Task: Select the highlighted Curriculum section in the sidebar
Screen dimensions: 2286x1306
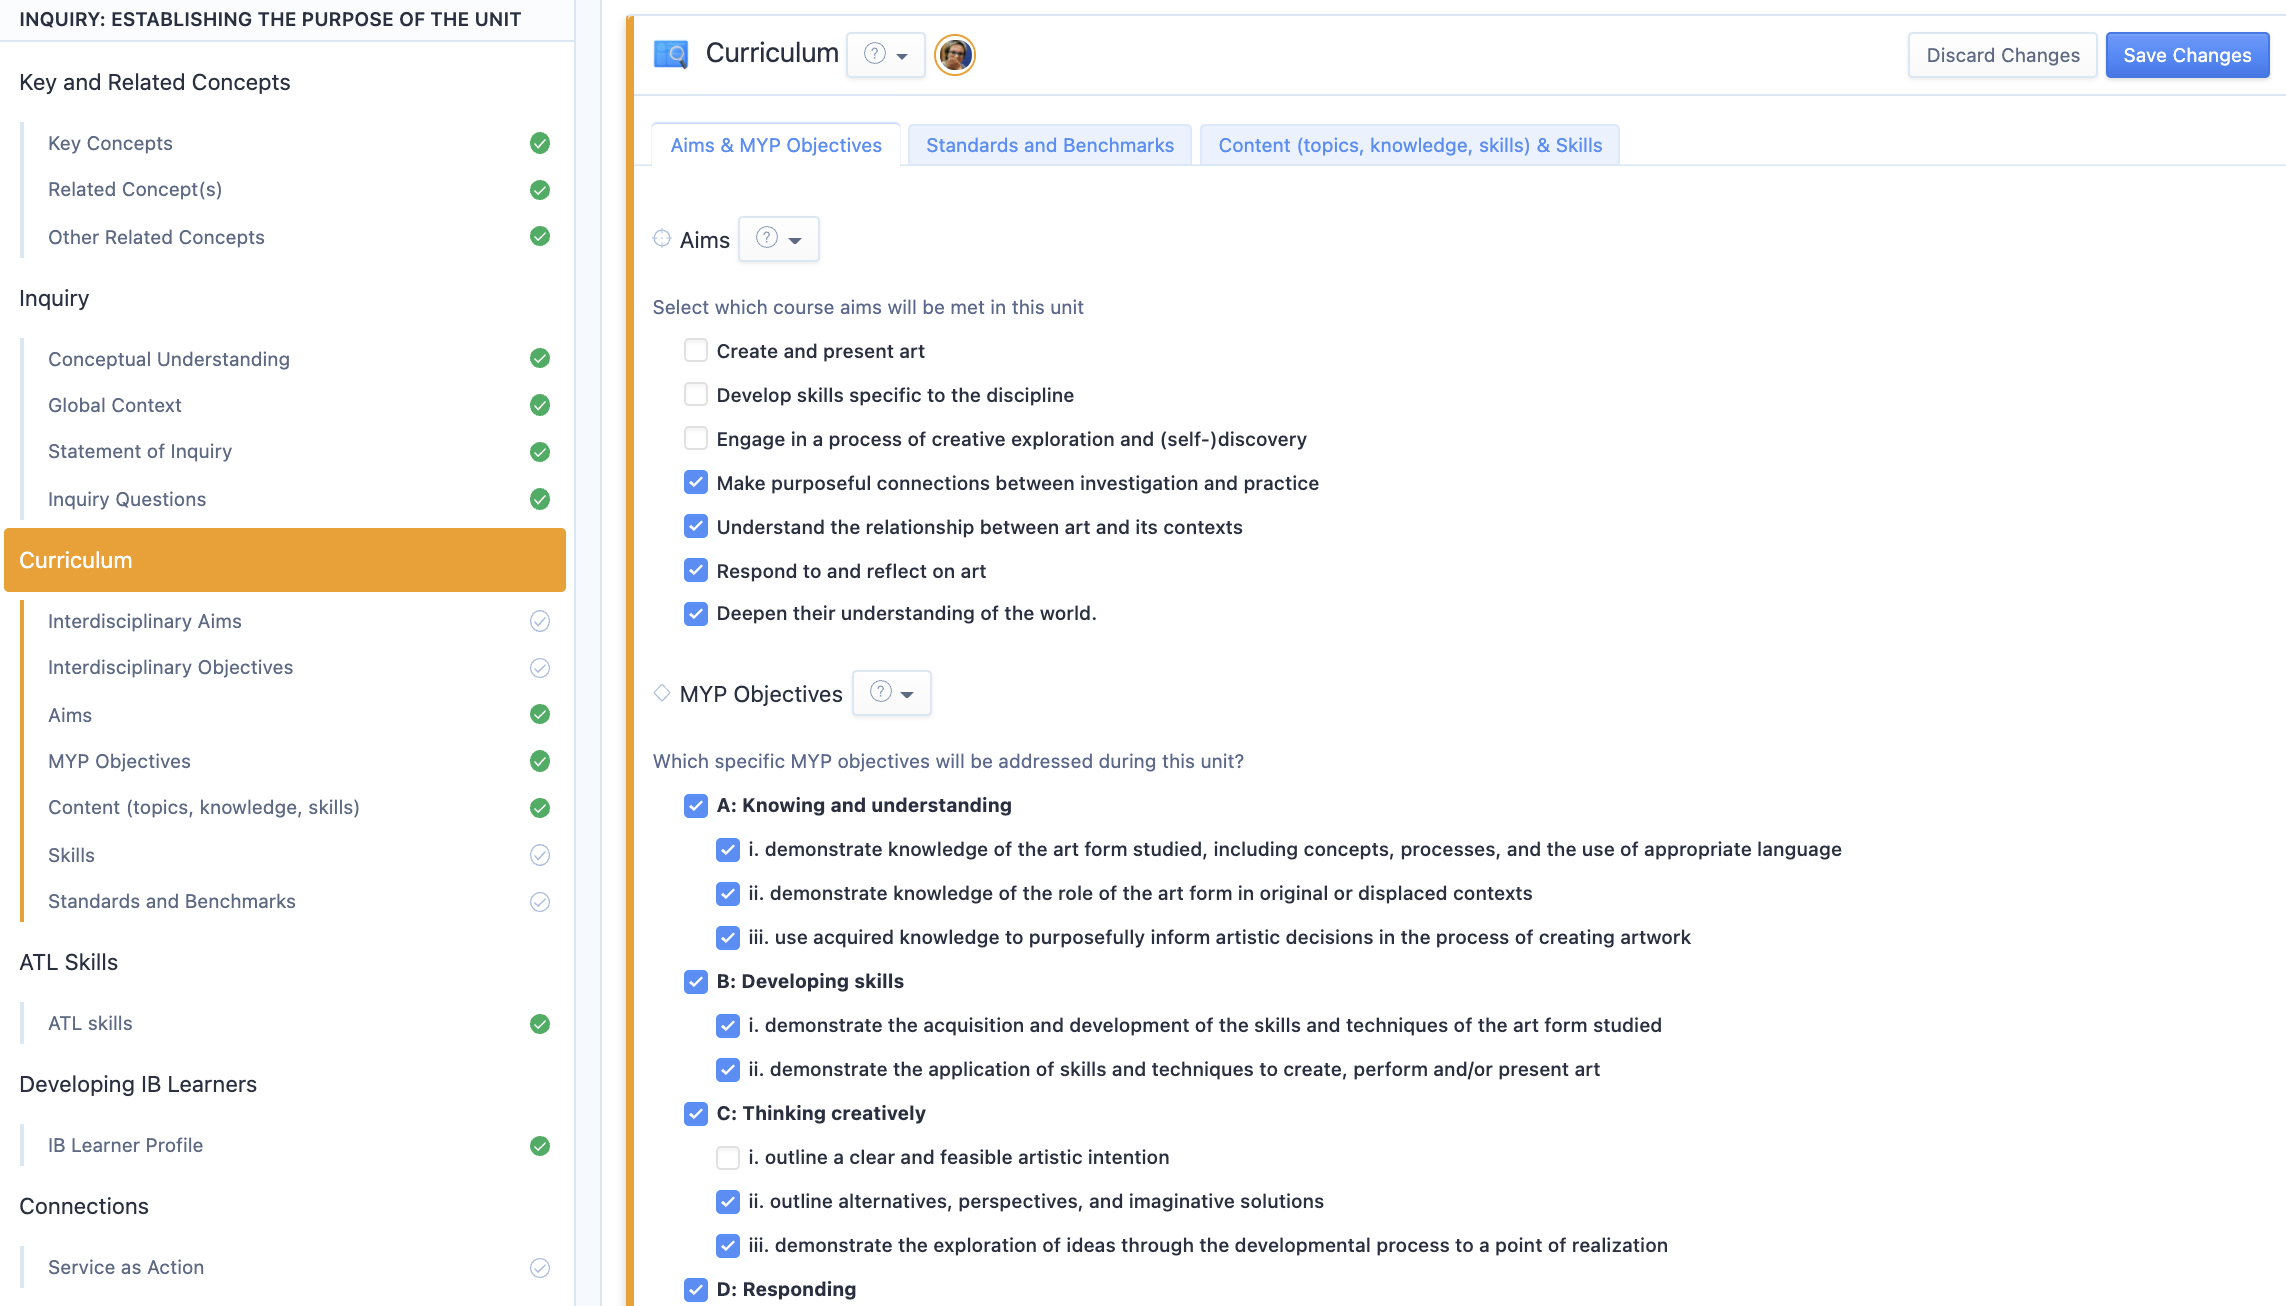Action: tap(283, 560)
